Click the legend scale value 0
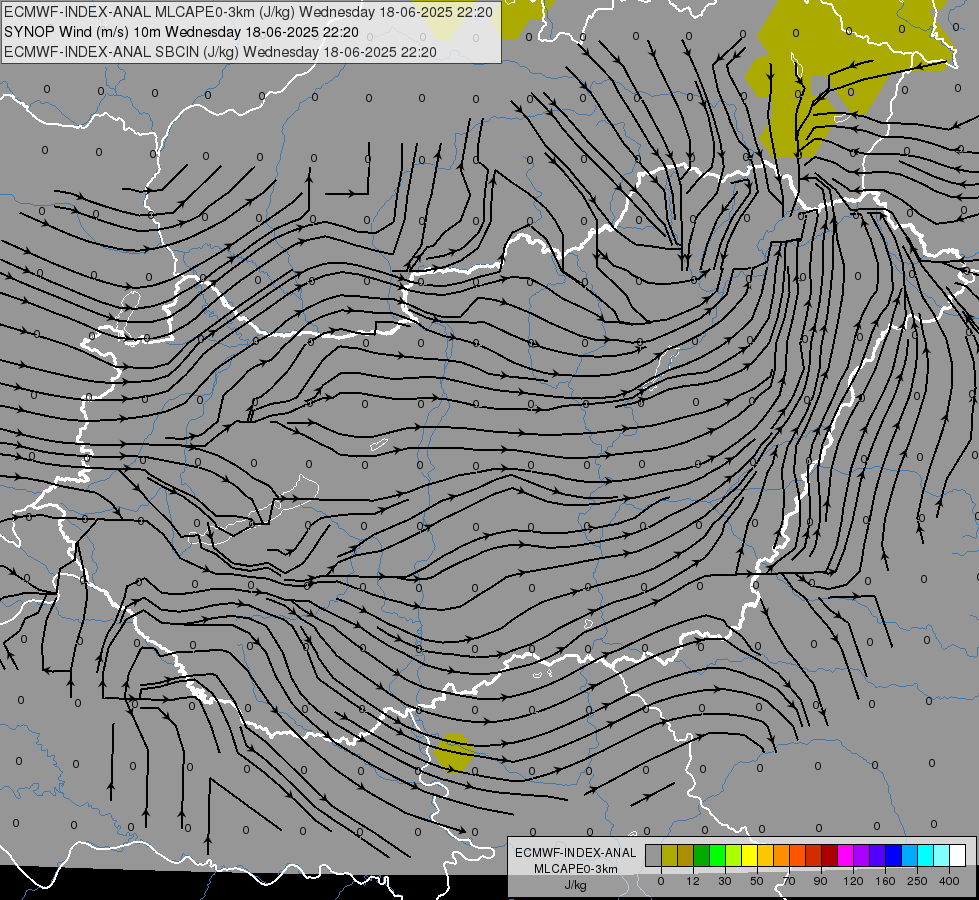The height and width of the screenshot is (900, 979). pos(661,881)
